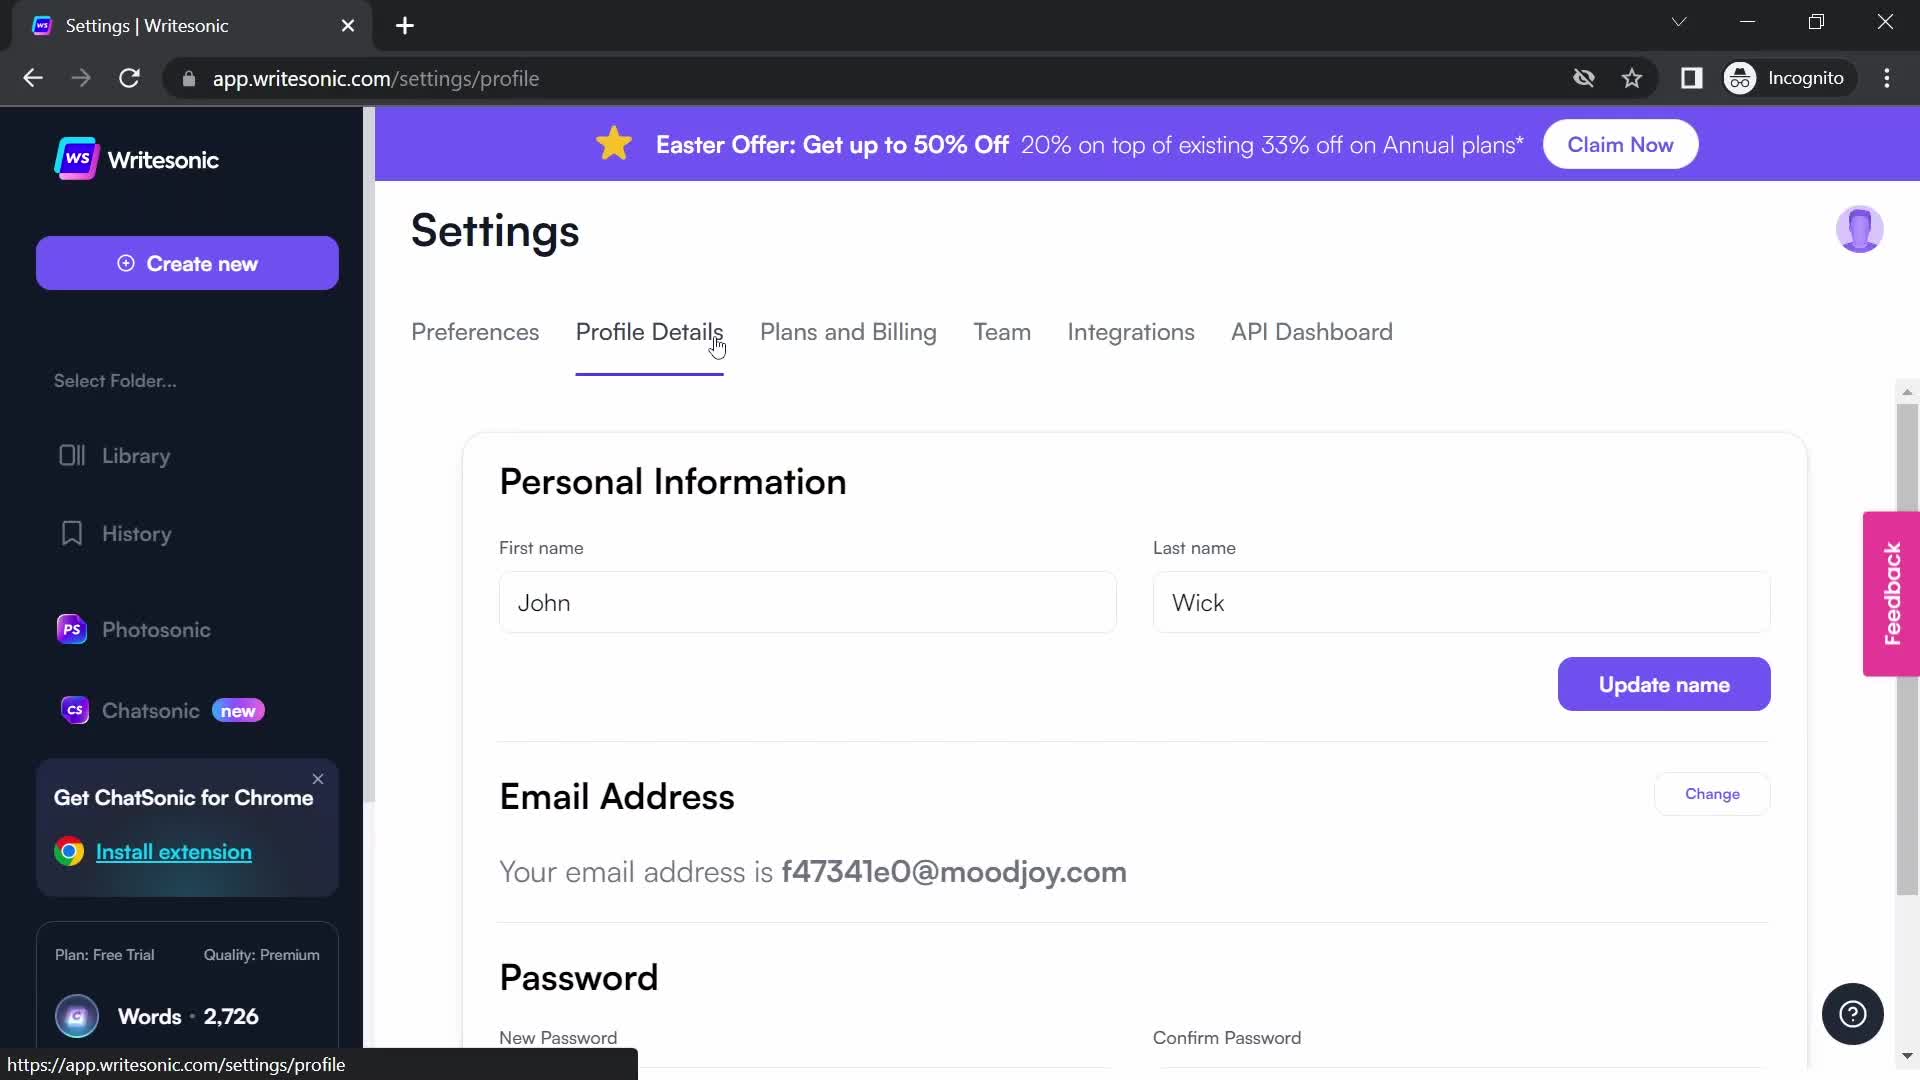Click the Writesonic logo icon

tap(74, 160)
